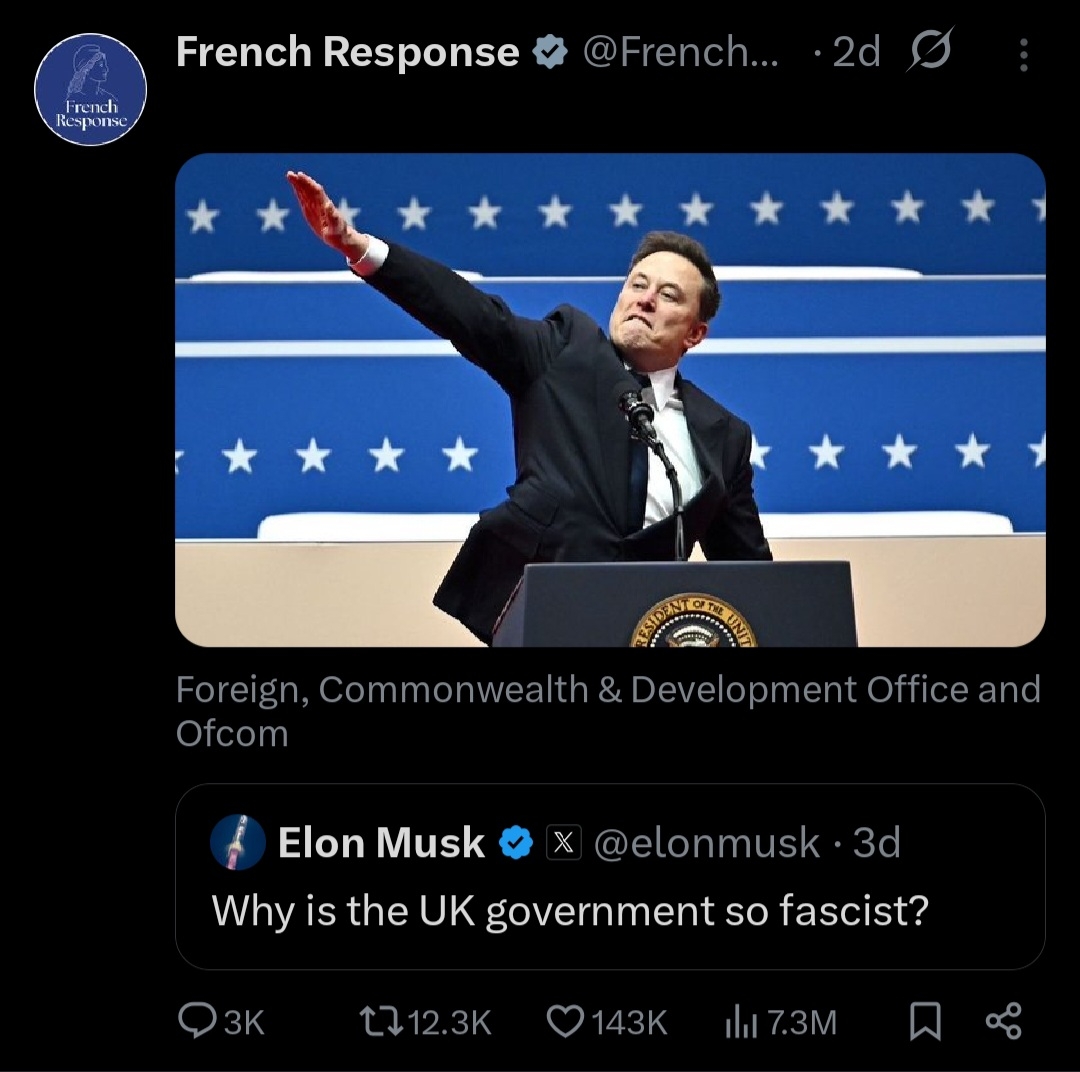The height and width of the screenshot is (1072, 1080).
Task: Open the three-dot more options menu
Action: pyautogui.click(x=1023, y=54)
